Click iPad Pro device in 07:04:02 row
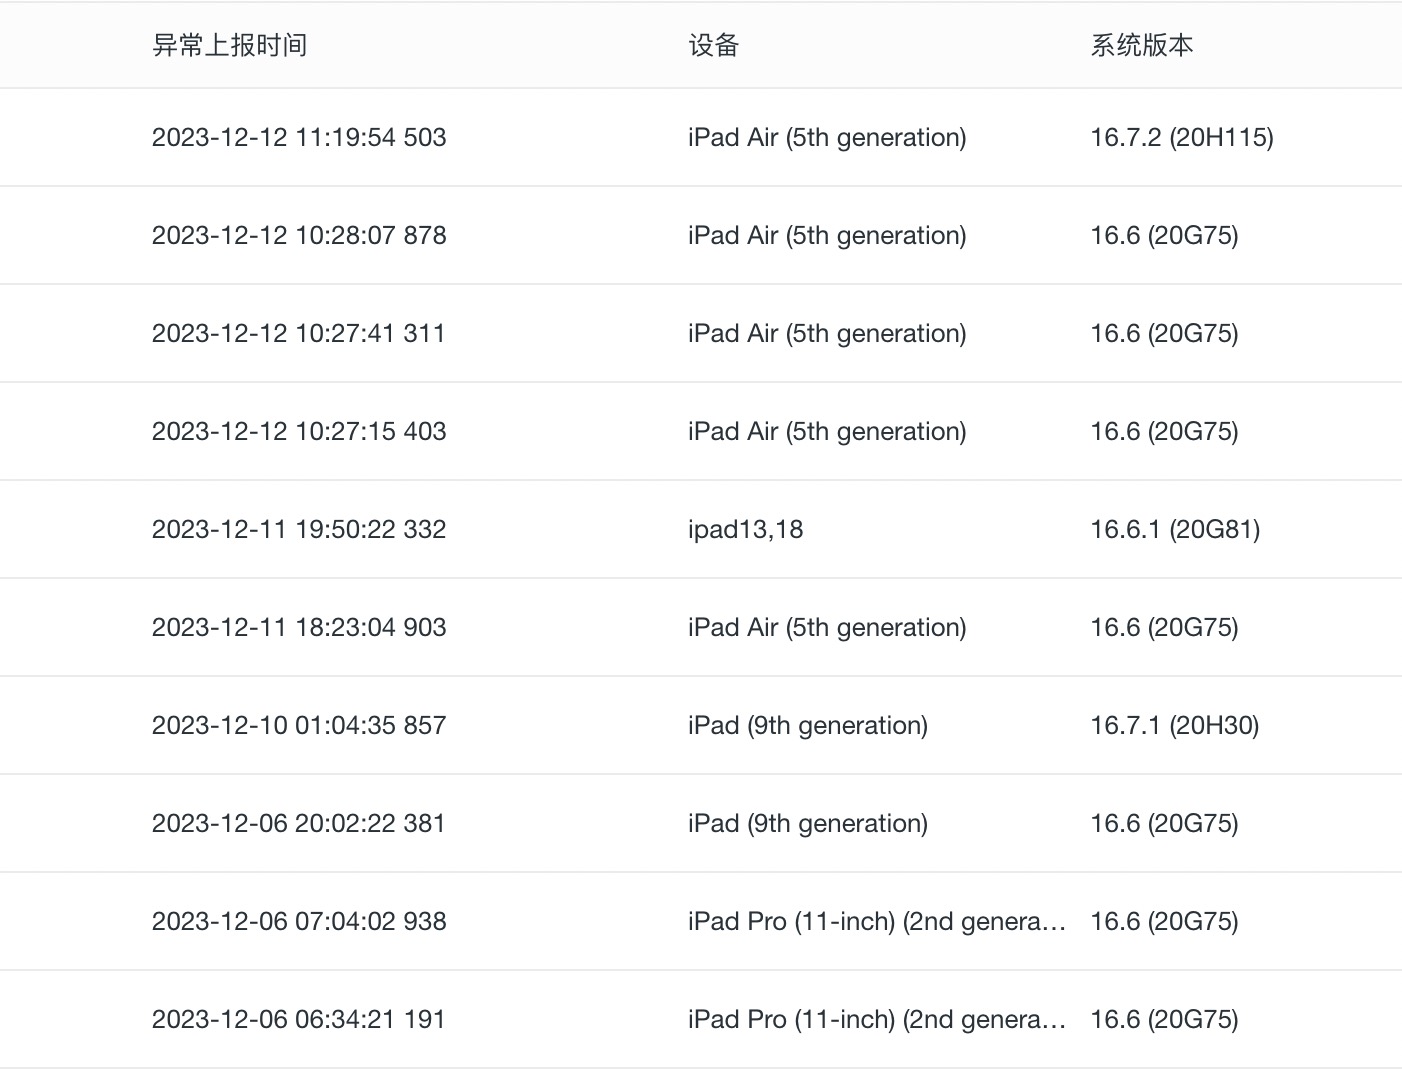 (x=877, y=921)
